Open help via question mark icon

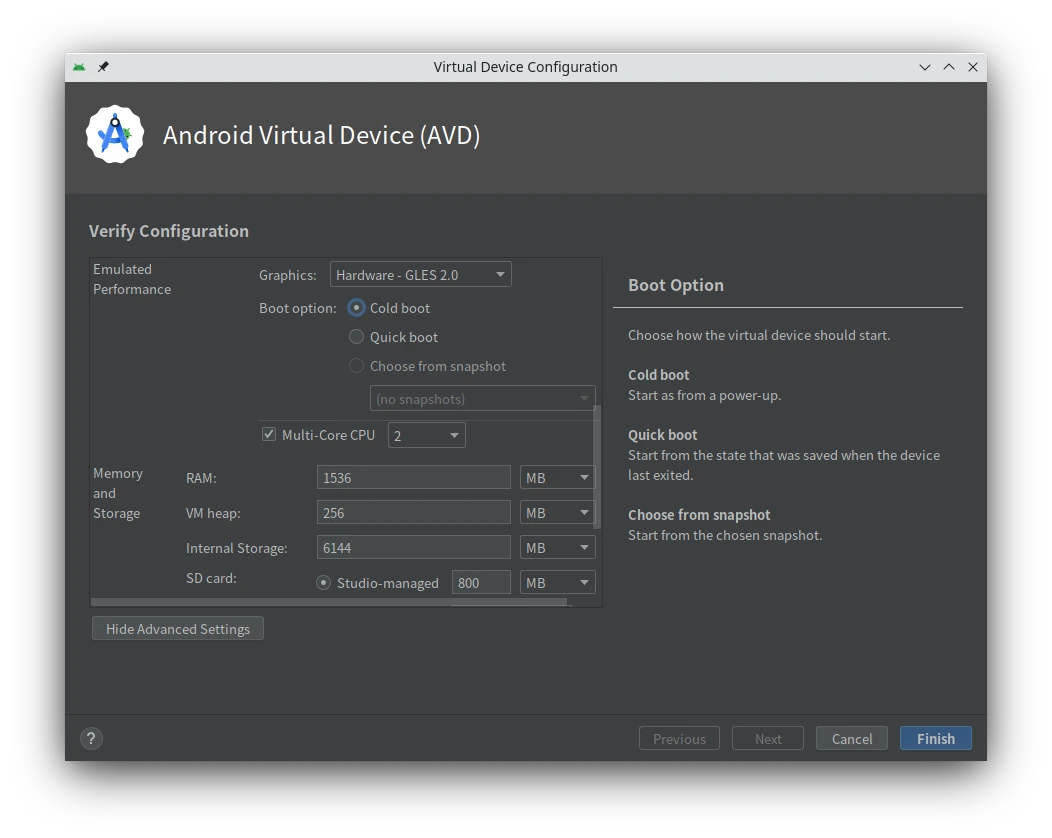coord(91,739)
